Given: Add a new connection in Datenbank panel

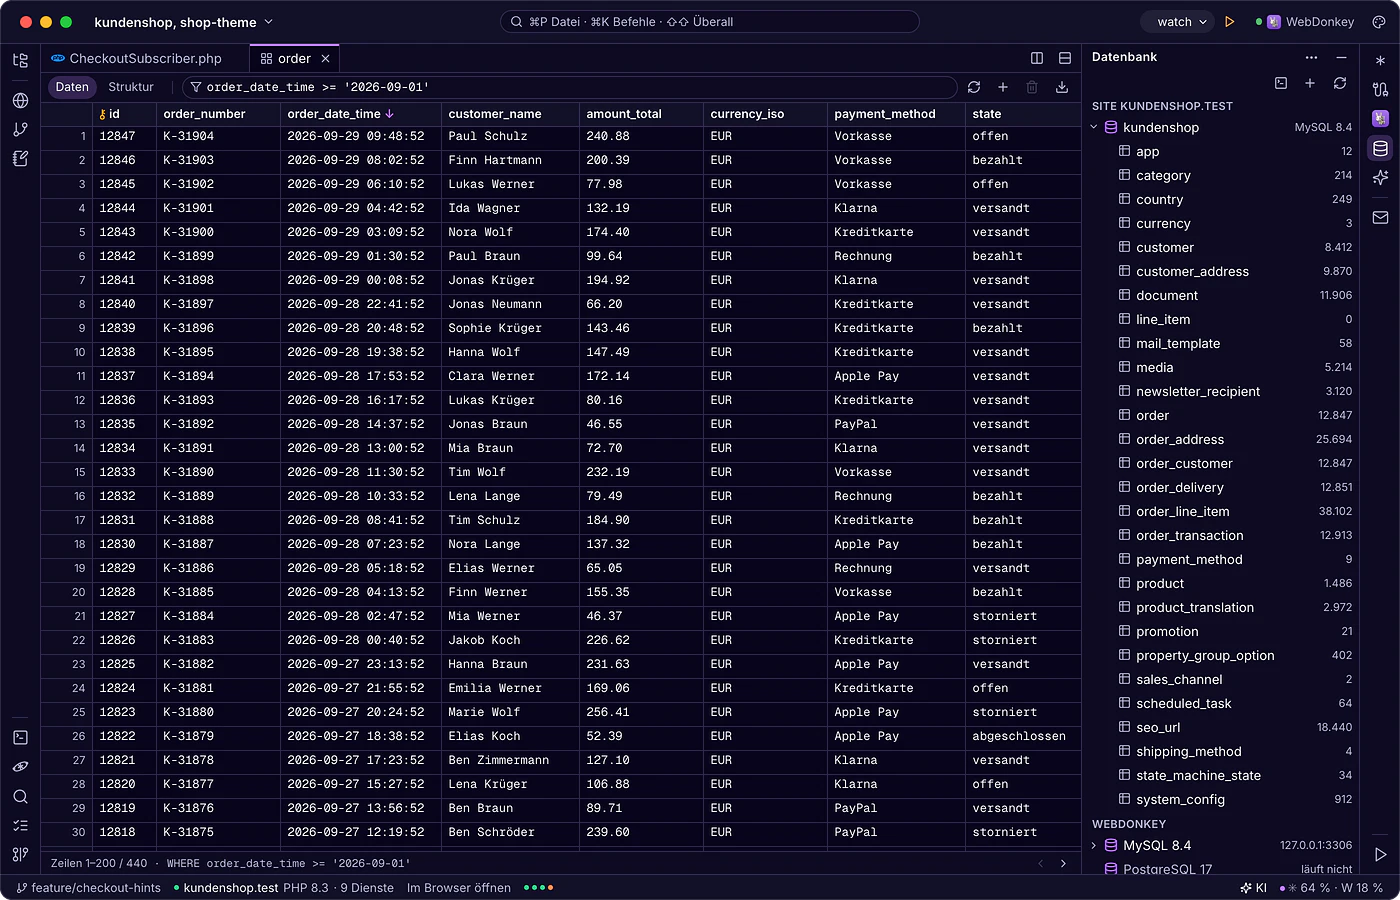Looking at the screenshot, I should [1310, 83].
